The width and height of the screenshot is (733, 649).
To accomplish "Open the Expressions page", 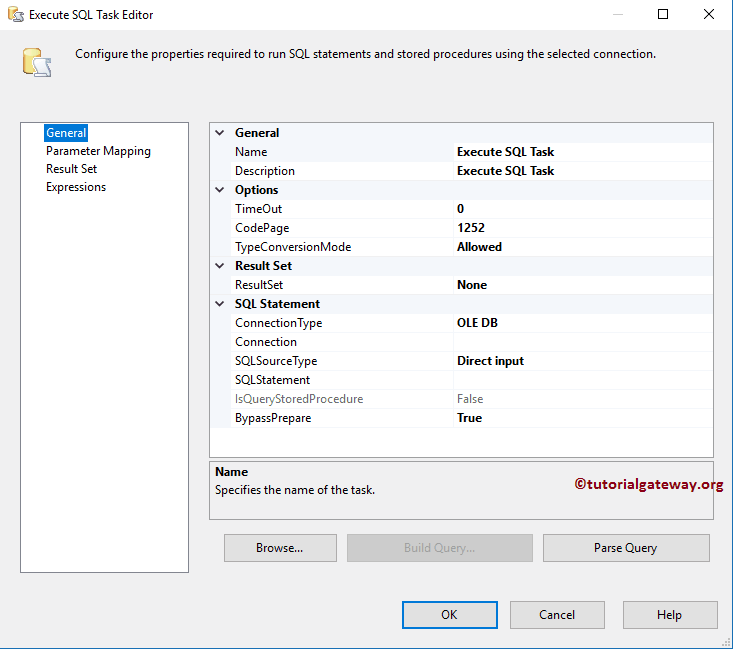I will click(x=76, y=187).
